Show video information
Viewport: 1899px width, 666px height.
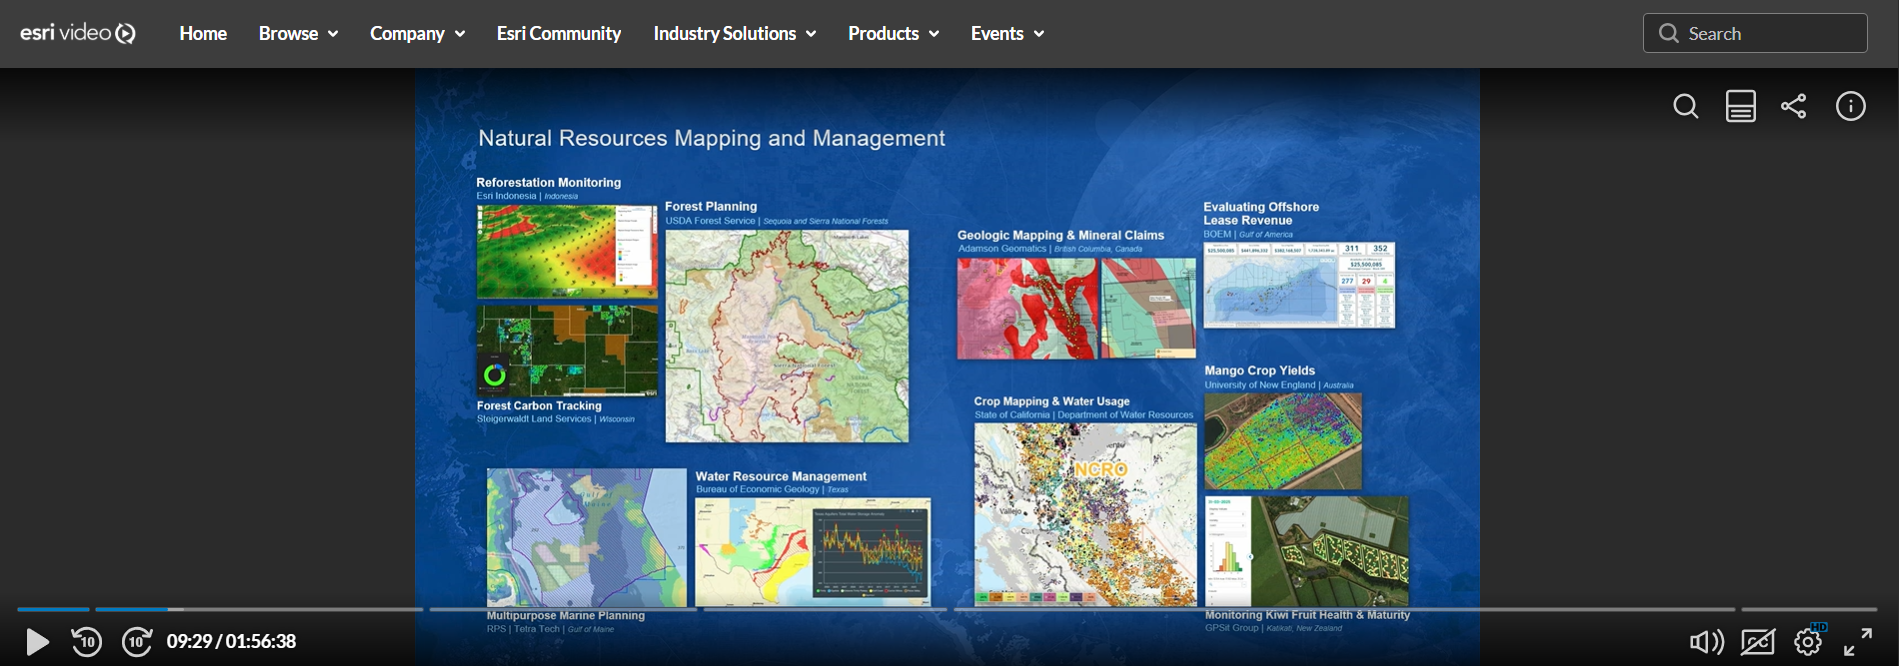coord(1851,106)
